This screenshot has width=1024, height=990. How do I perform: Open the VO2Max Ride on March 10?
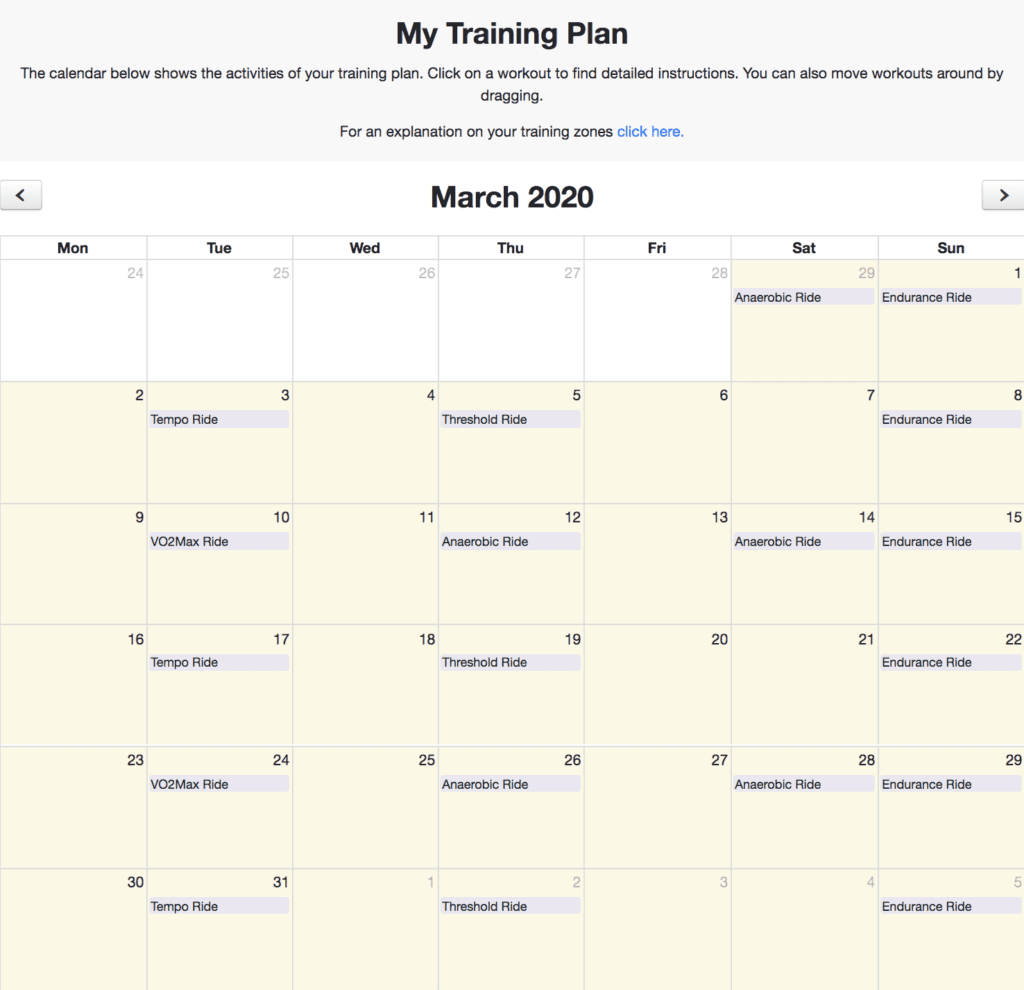(219, 541)
